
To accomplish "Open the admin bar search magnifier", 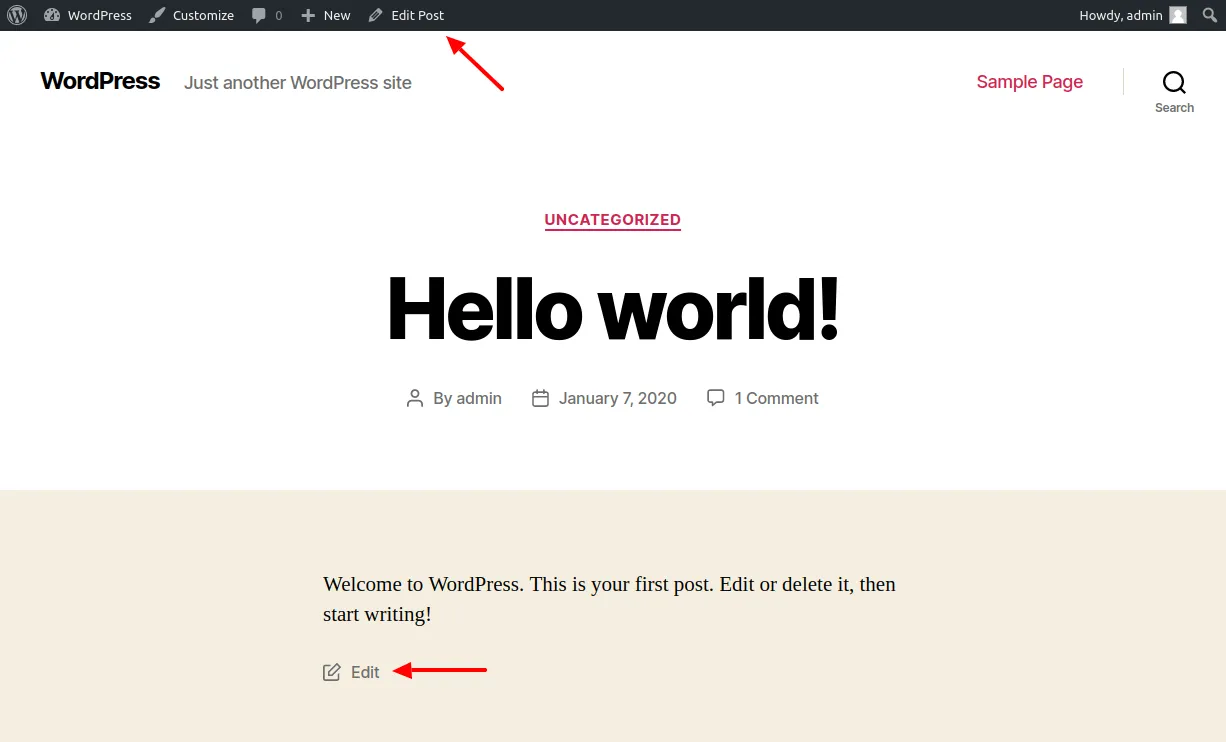I will click(1209, 15).
